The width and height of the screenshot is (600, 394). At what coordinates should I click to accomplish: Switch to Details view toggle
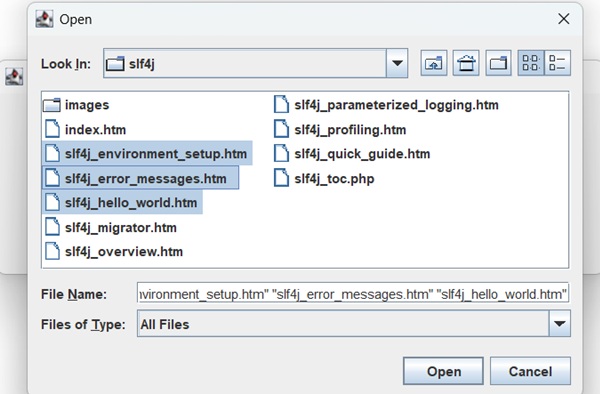(x=557, y=63)
